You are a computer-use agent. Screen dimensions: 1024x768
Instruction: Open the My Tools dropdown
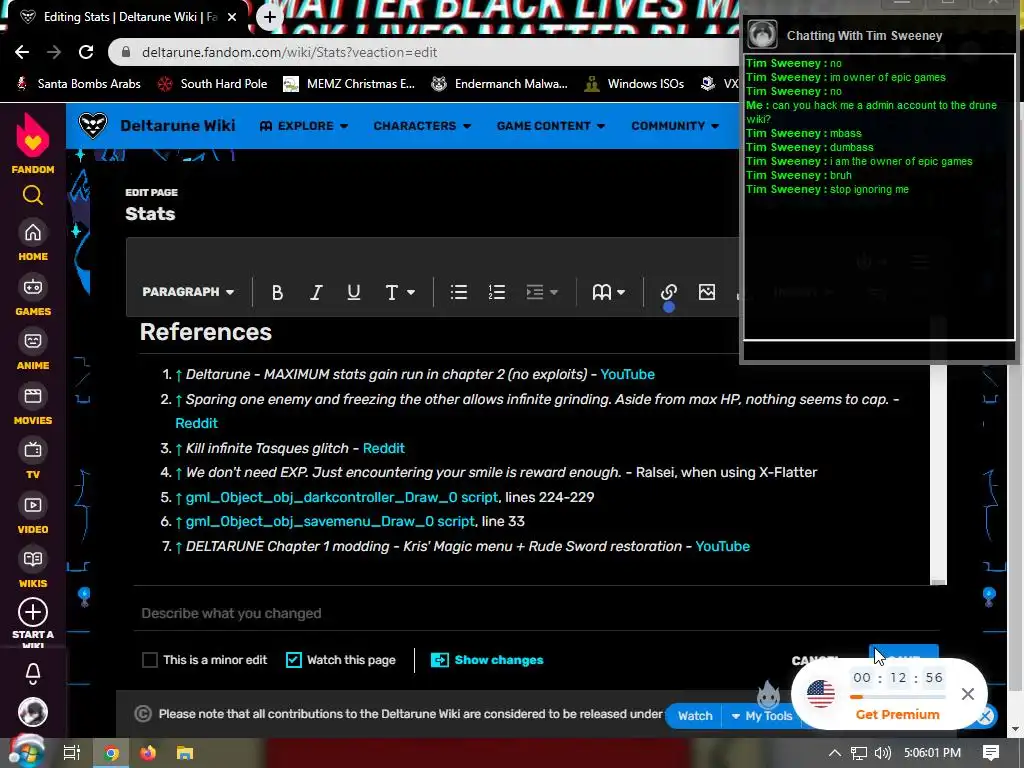click(761, 716)
